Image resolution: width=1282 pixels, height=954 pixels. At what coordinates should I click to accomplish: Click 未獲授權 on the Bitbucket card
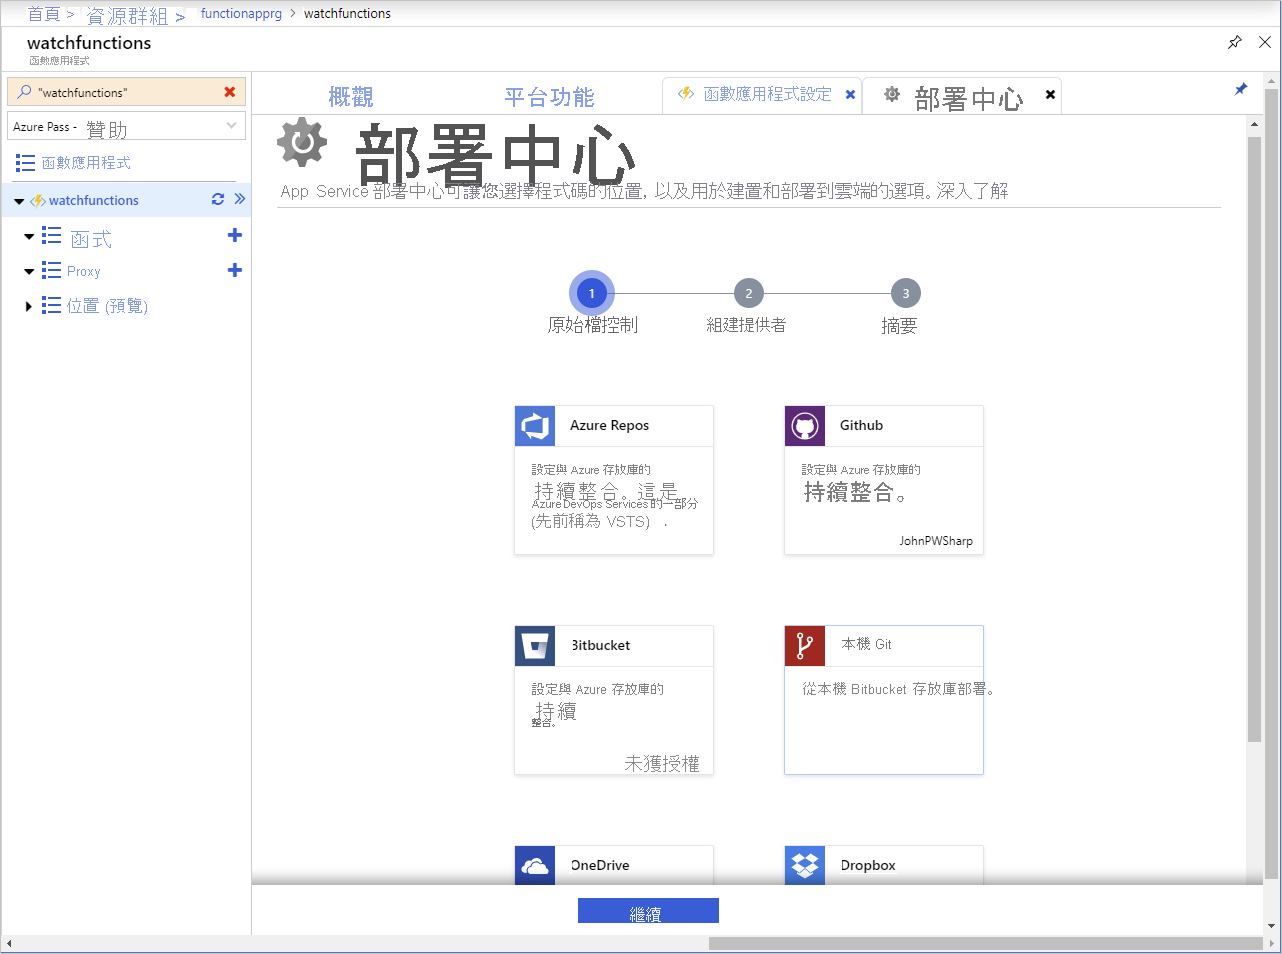[662, 763]
